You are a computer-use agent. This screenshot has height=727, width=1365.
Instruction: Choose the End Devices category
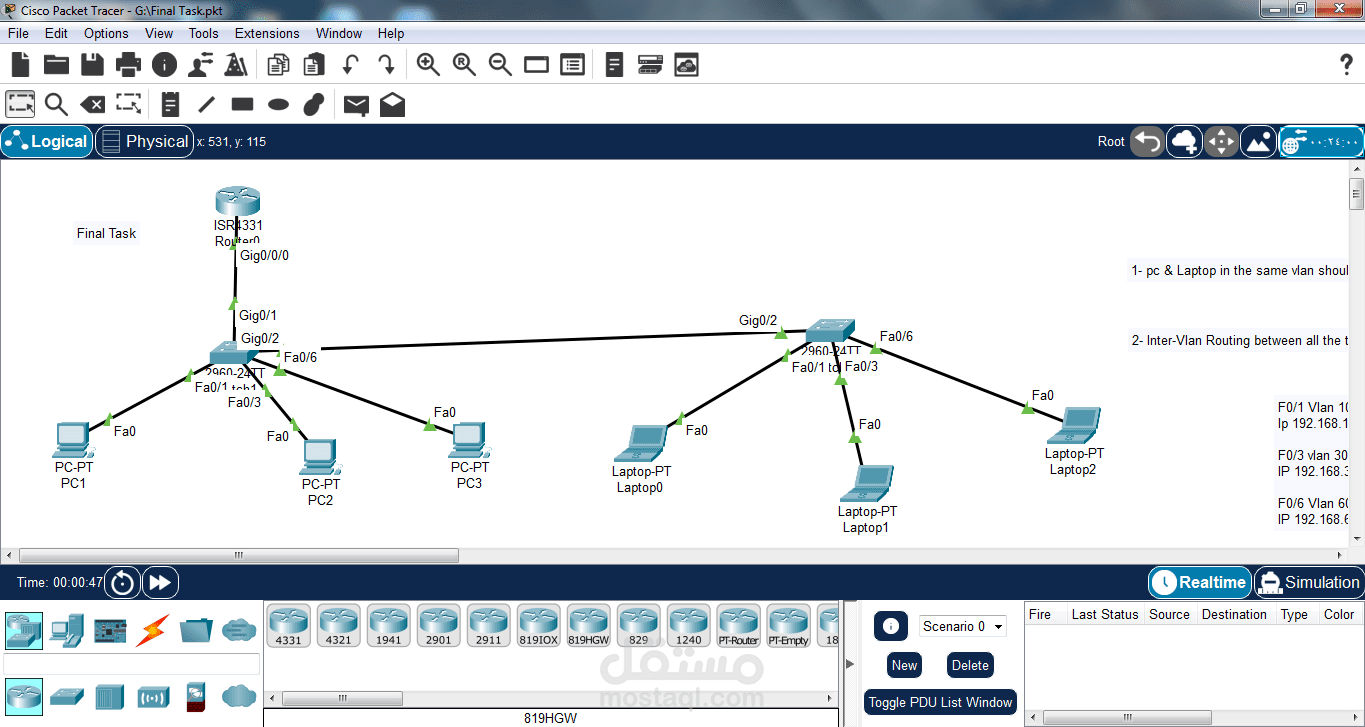point(67,630)
